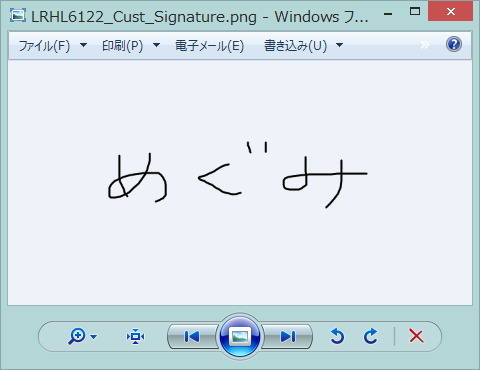Expand the 書き込み(U) dropdown arrow
480x370 pixels.
point(339,45)
